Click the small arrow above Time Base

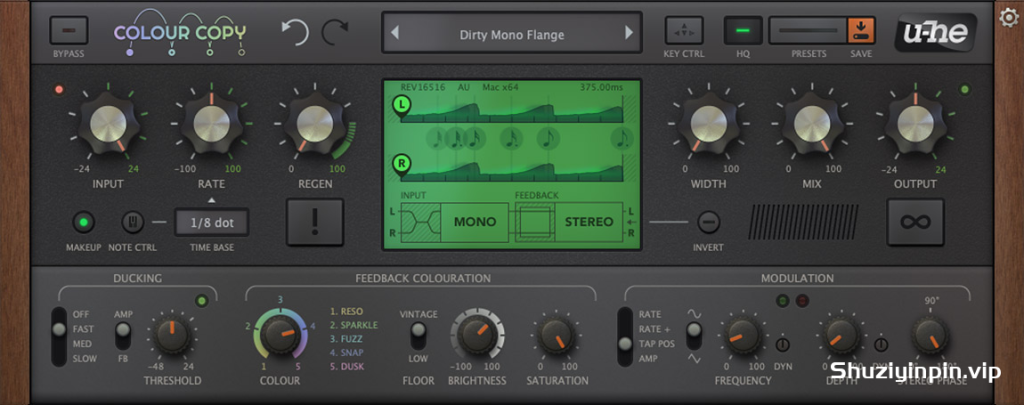click(x=212, y=201)
